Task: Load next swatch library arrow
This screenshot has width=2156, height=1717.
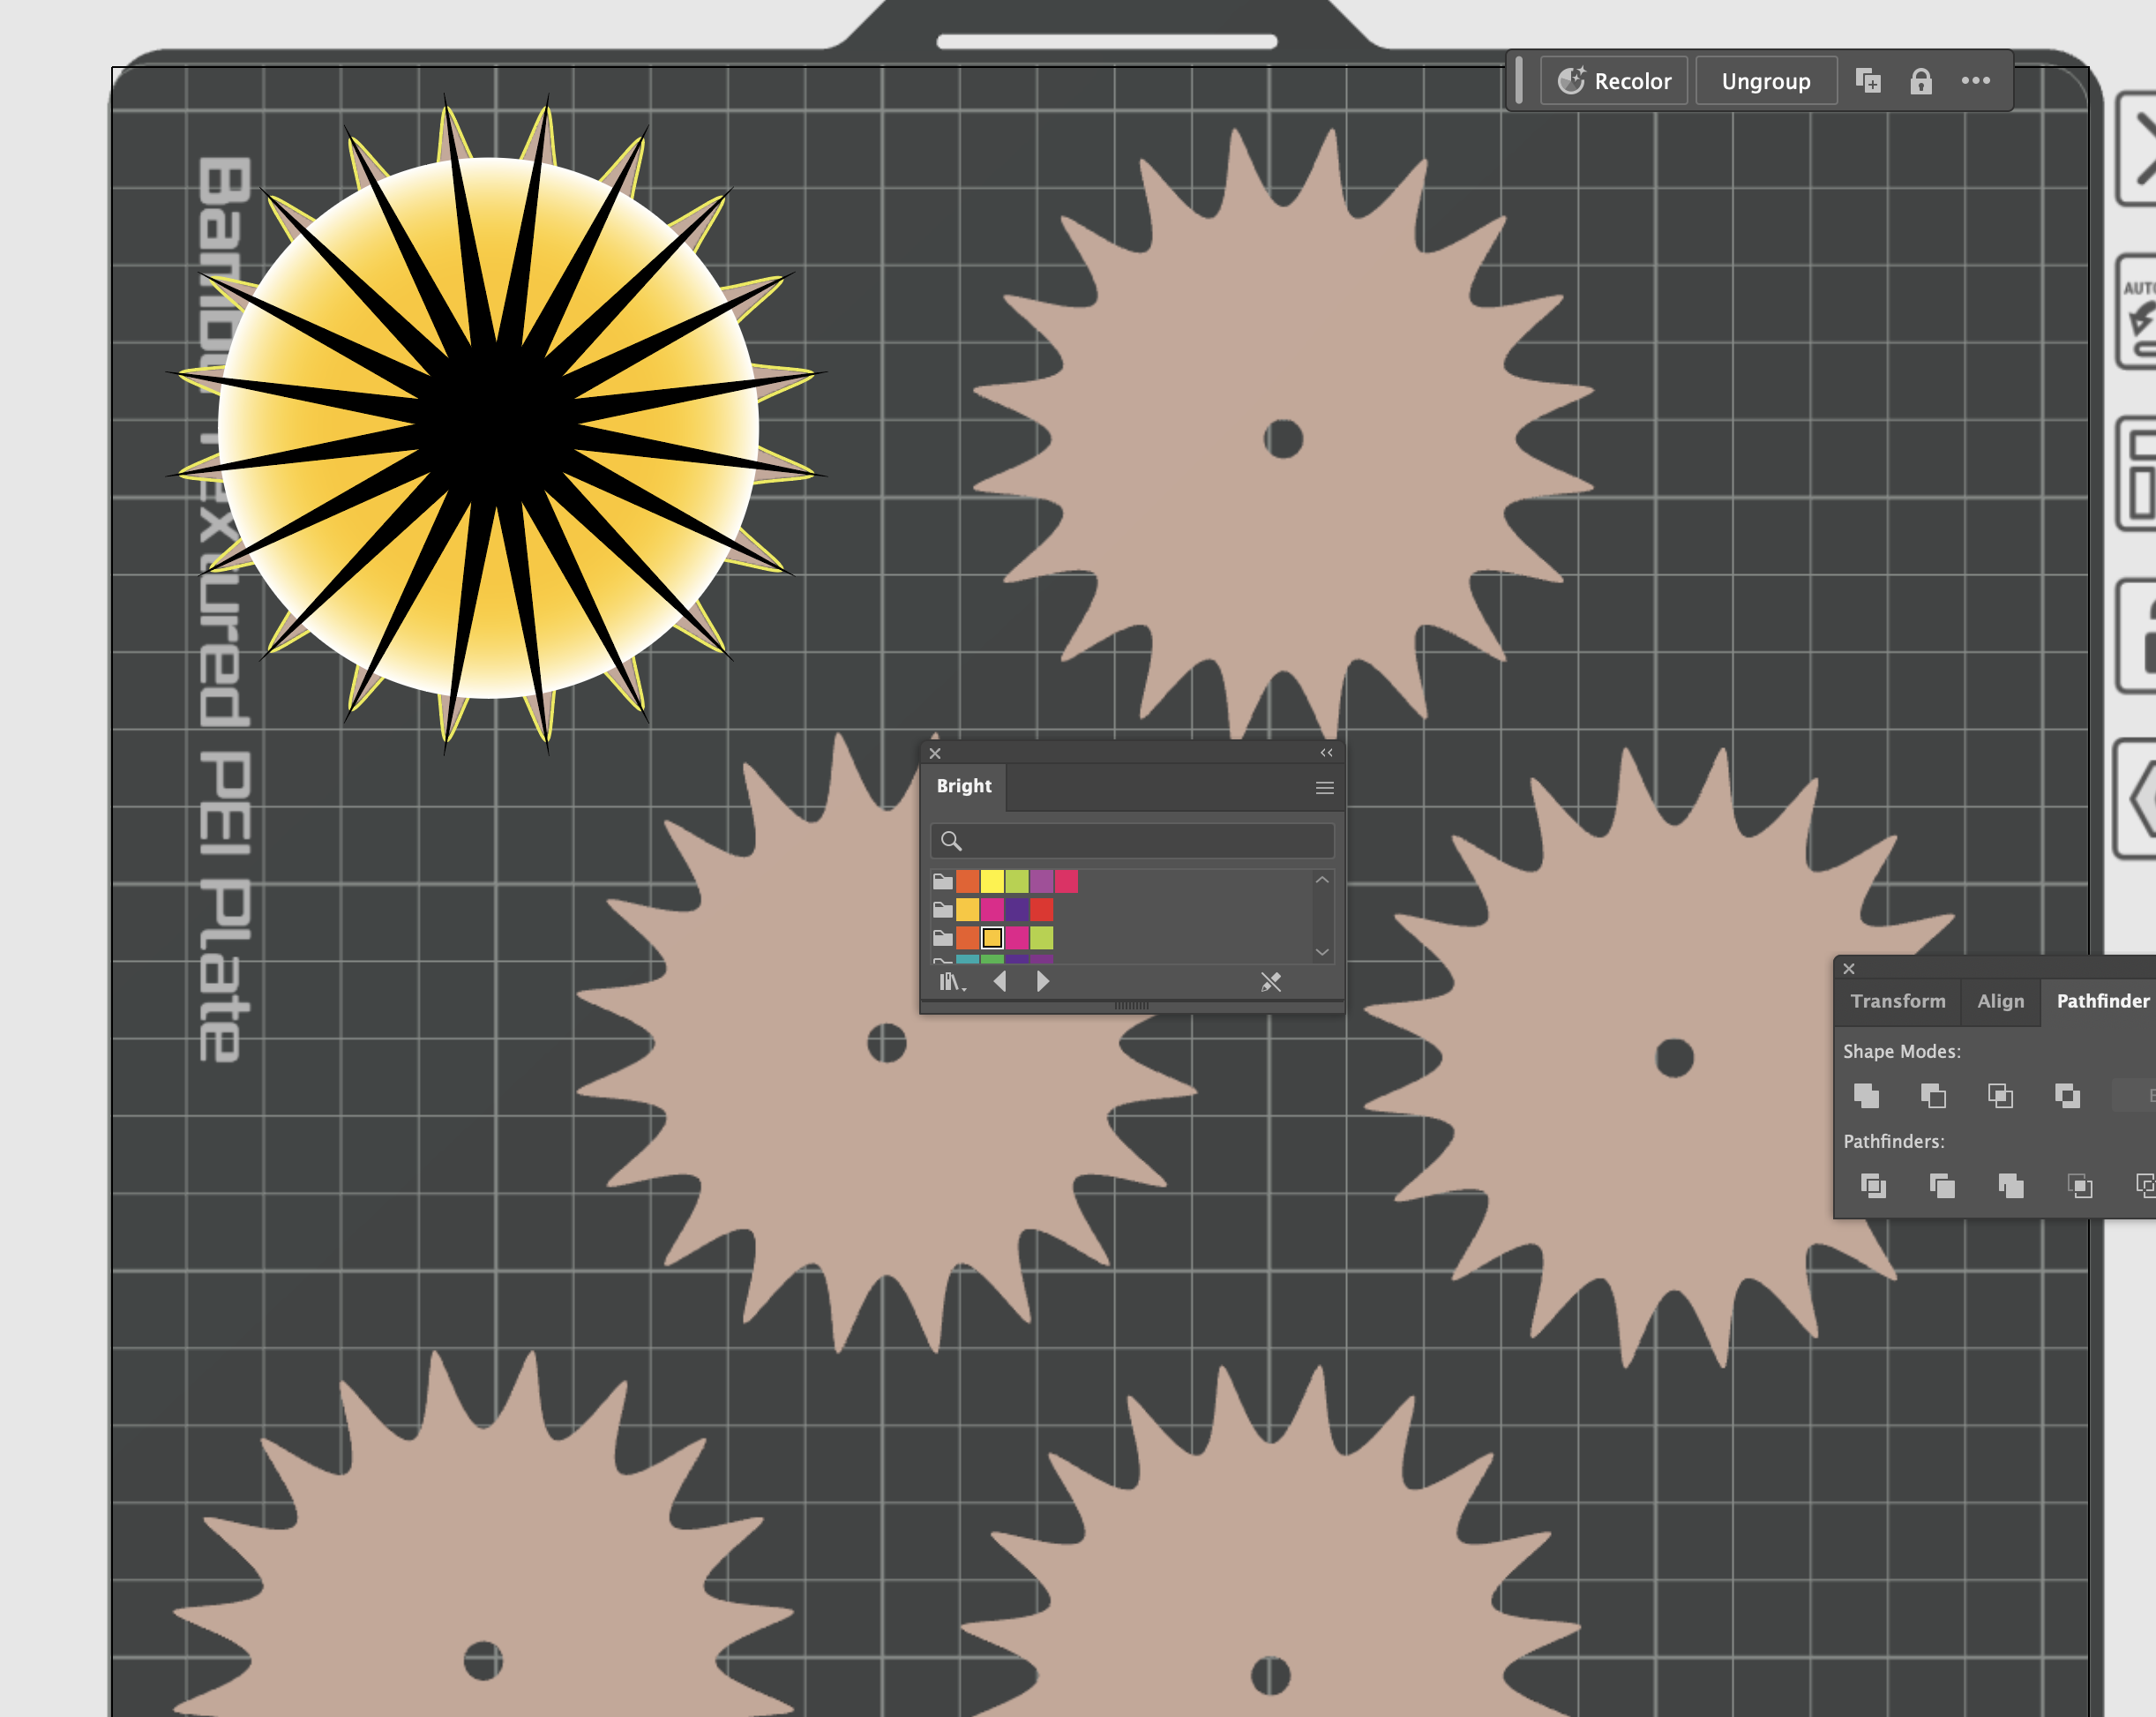Action: click(1043, 982)
